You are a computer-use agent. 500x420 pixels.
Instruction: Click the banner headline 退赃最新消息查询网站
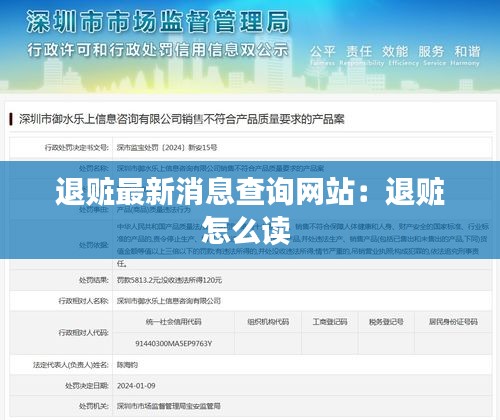204,192
